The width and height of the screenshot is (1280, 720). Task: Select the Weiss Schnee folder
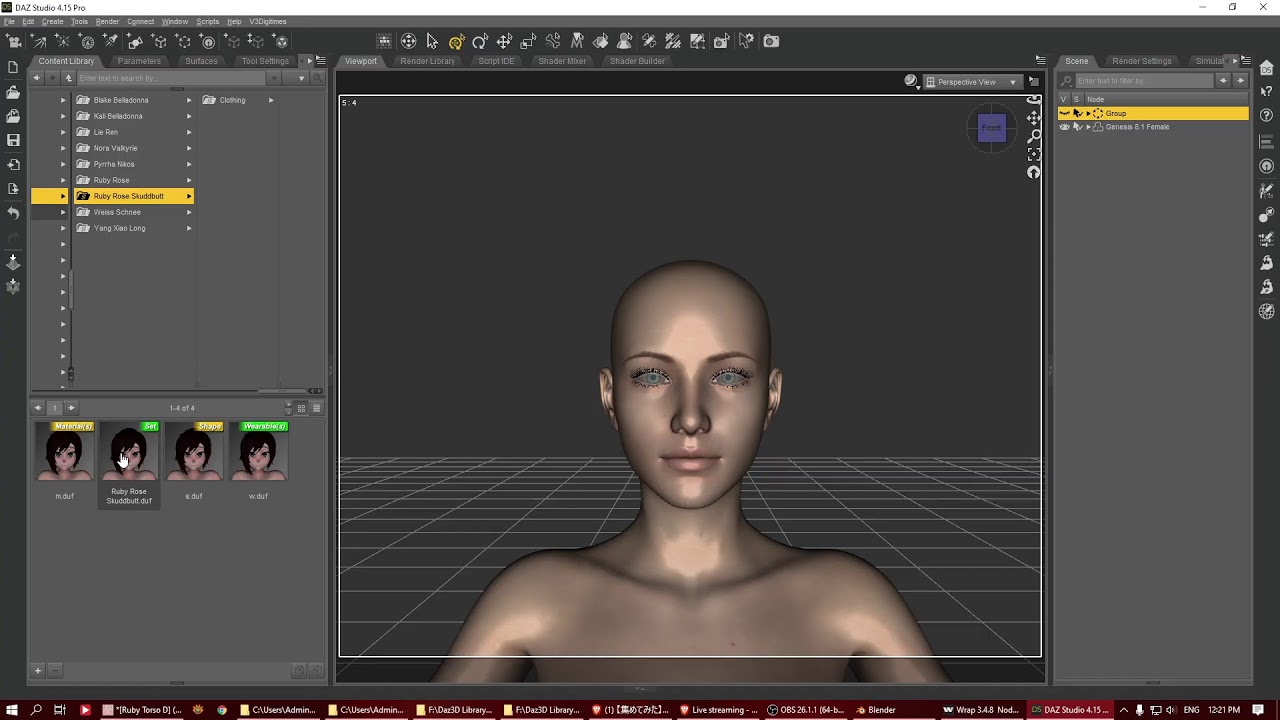point(117,212)
